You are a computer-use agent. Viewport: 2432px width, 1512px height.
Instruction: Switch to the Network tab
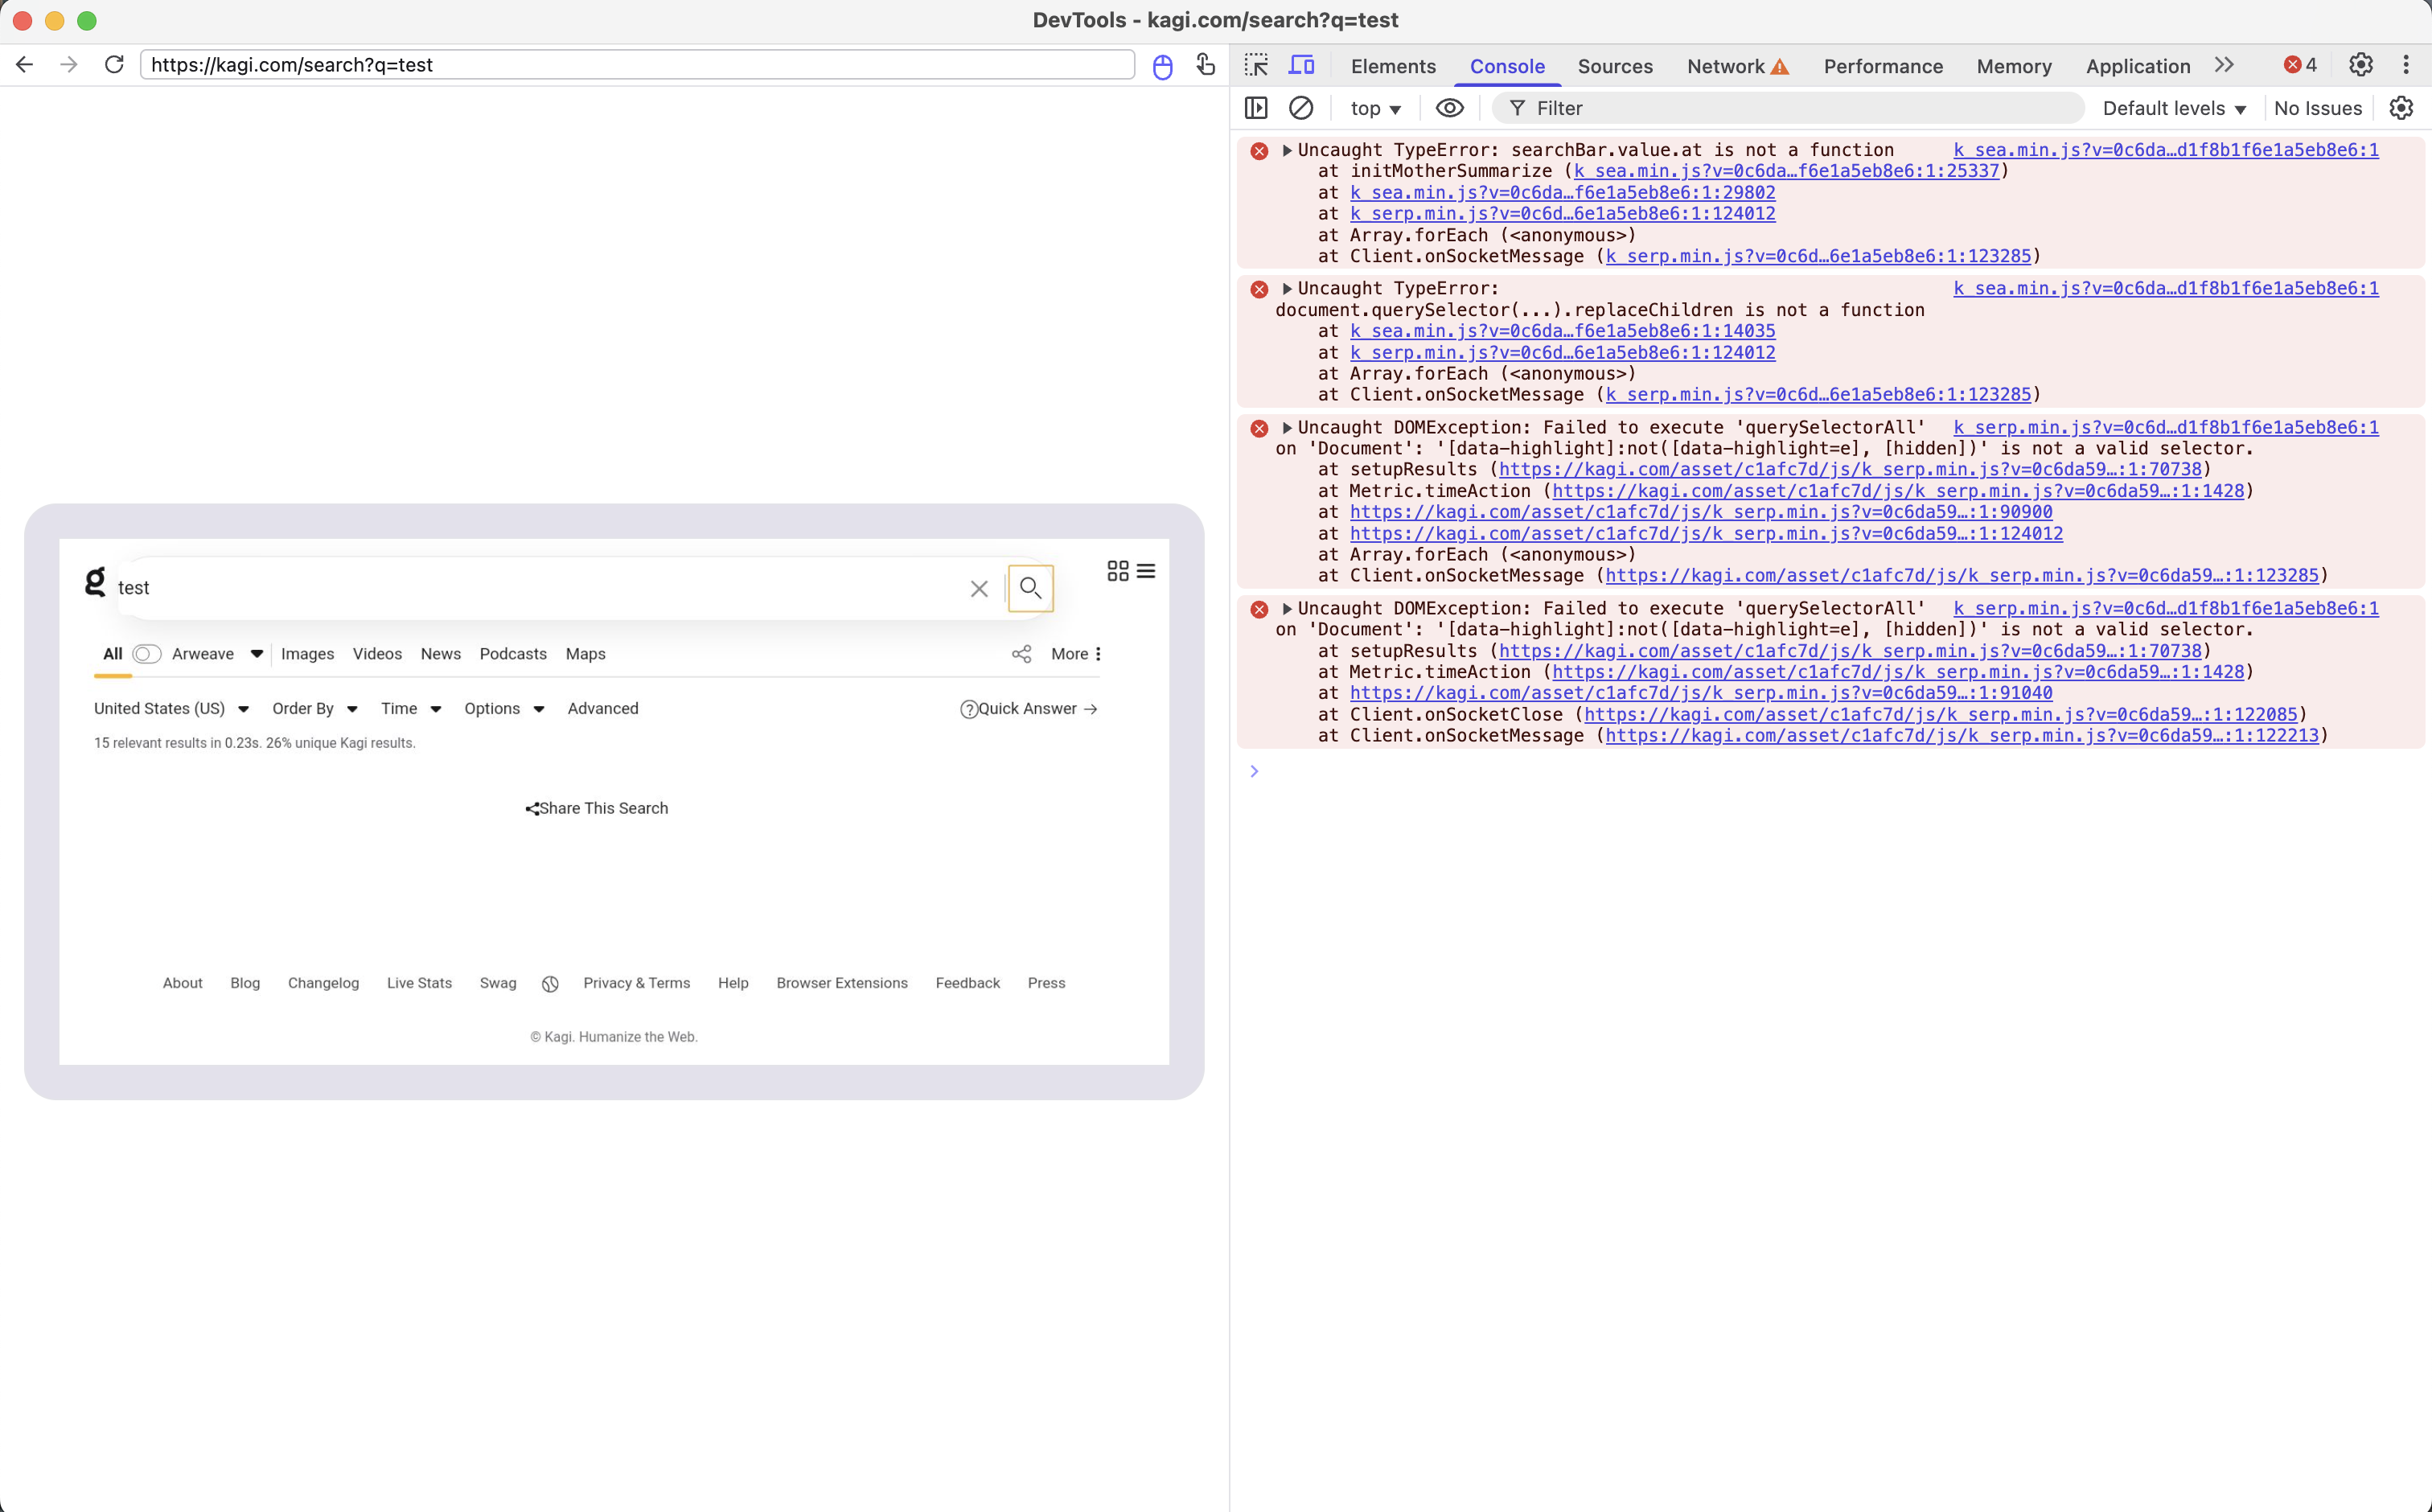tap(1725, 66)
